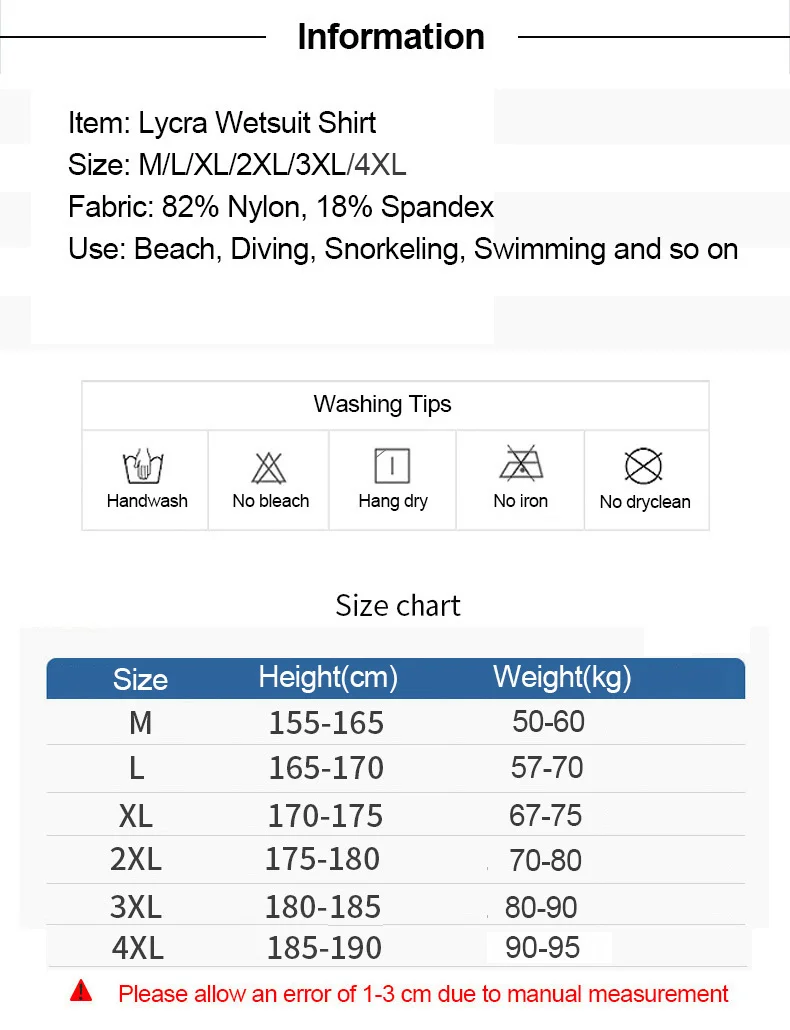The image size is (790, 1030).
Task: Click the Information heading
Action: [x=391, y=37]
